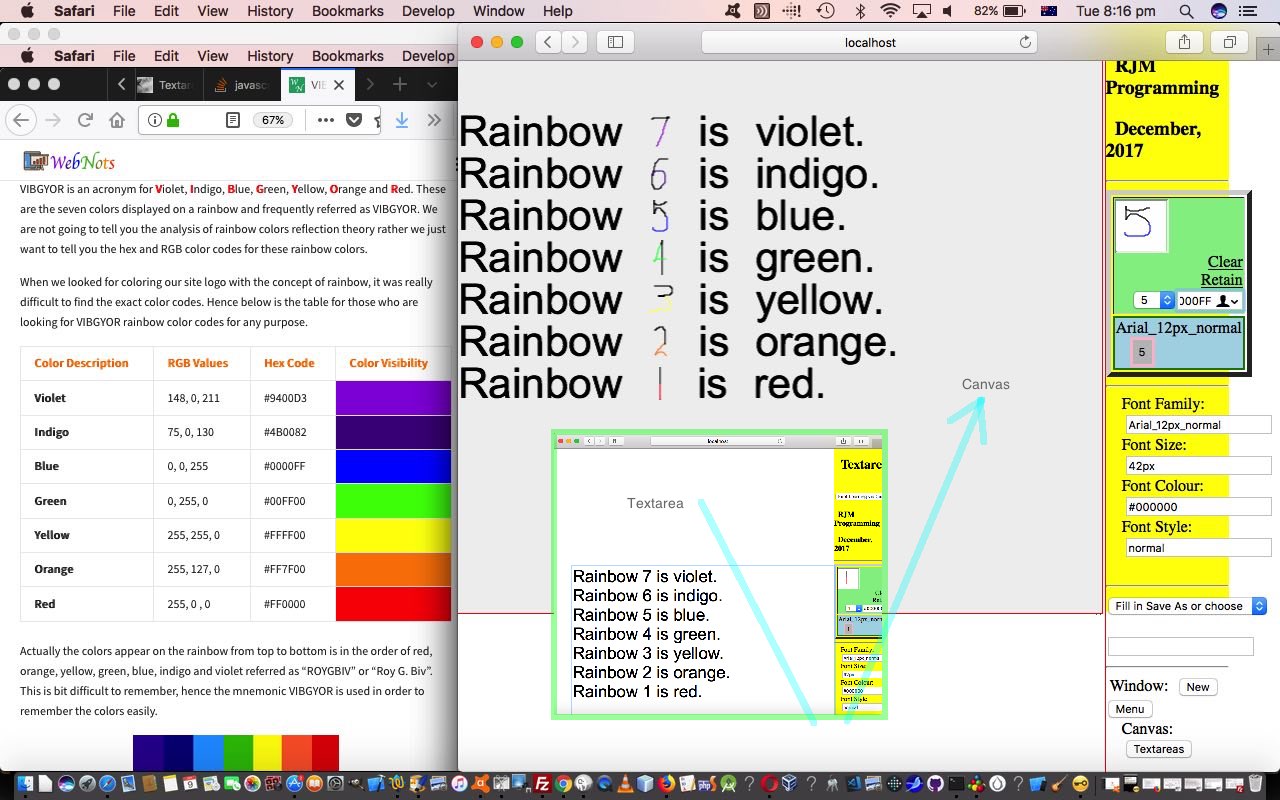Click the Pocket save icon in Firefox
This screenshot has width=1280, height=800.
pos(354,120)
